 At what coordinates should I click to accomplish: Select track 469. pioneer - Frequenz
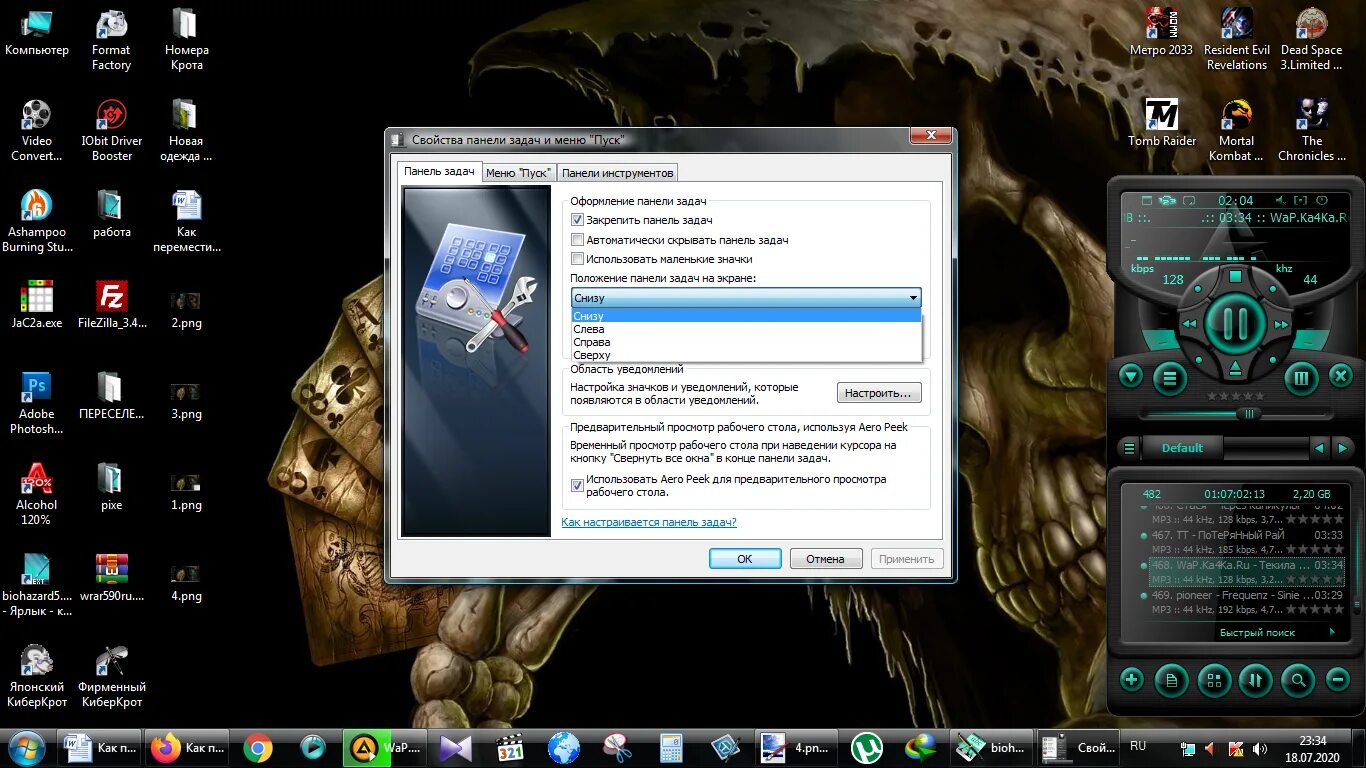click(x=1247, y=601)
